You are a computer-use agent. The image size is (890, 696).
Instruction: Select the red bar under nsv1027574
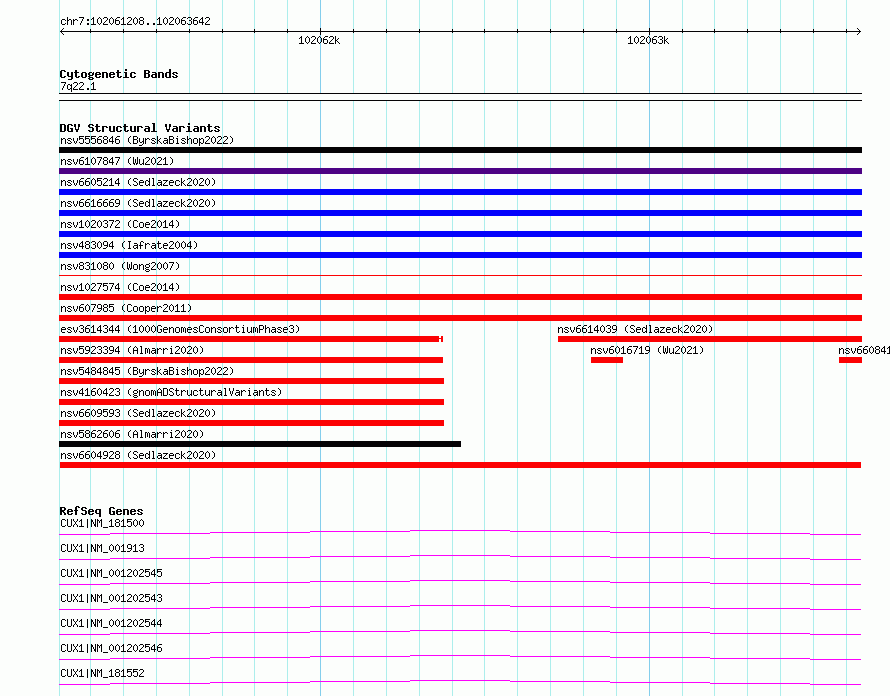460,297
